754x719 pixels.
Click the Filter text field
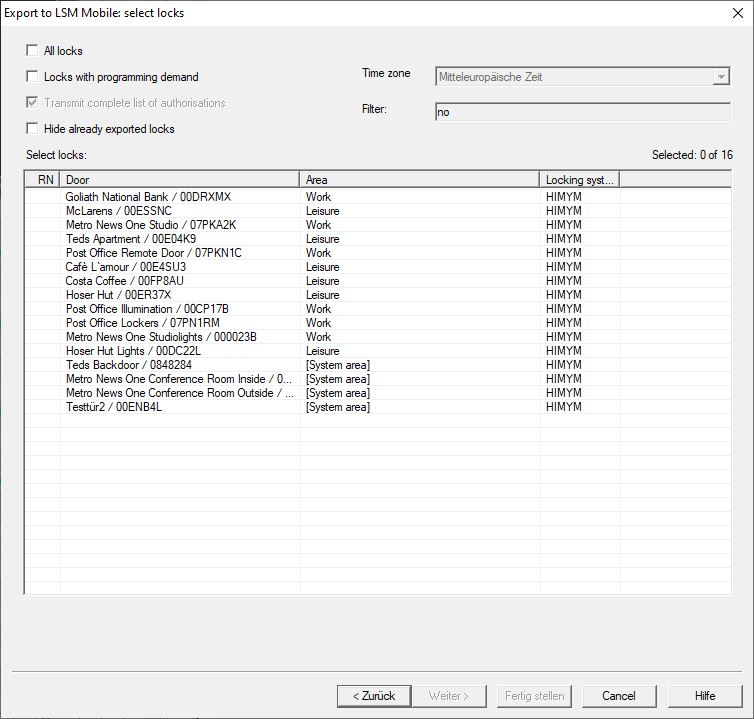point(582,113)
